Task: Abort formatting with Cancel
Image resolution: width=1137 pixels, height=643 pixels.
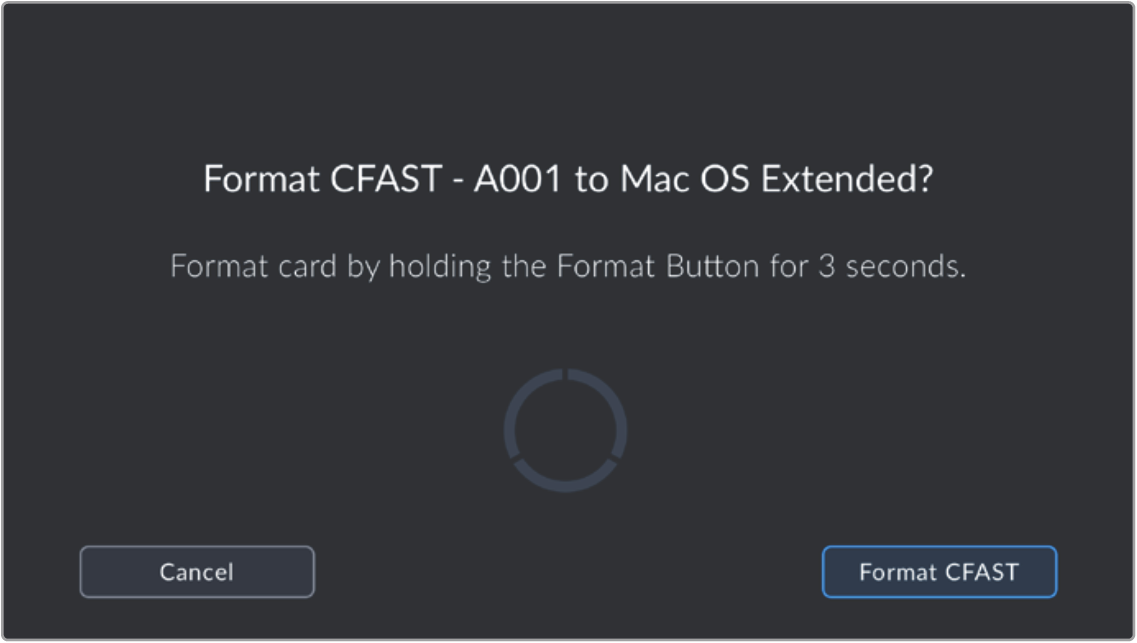Action: tap(197, 572)
